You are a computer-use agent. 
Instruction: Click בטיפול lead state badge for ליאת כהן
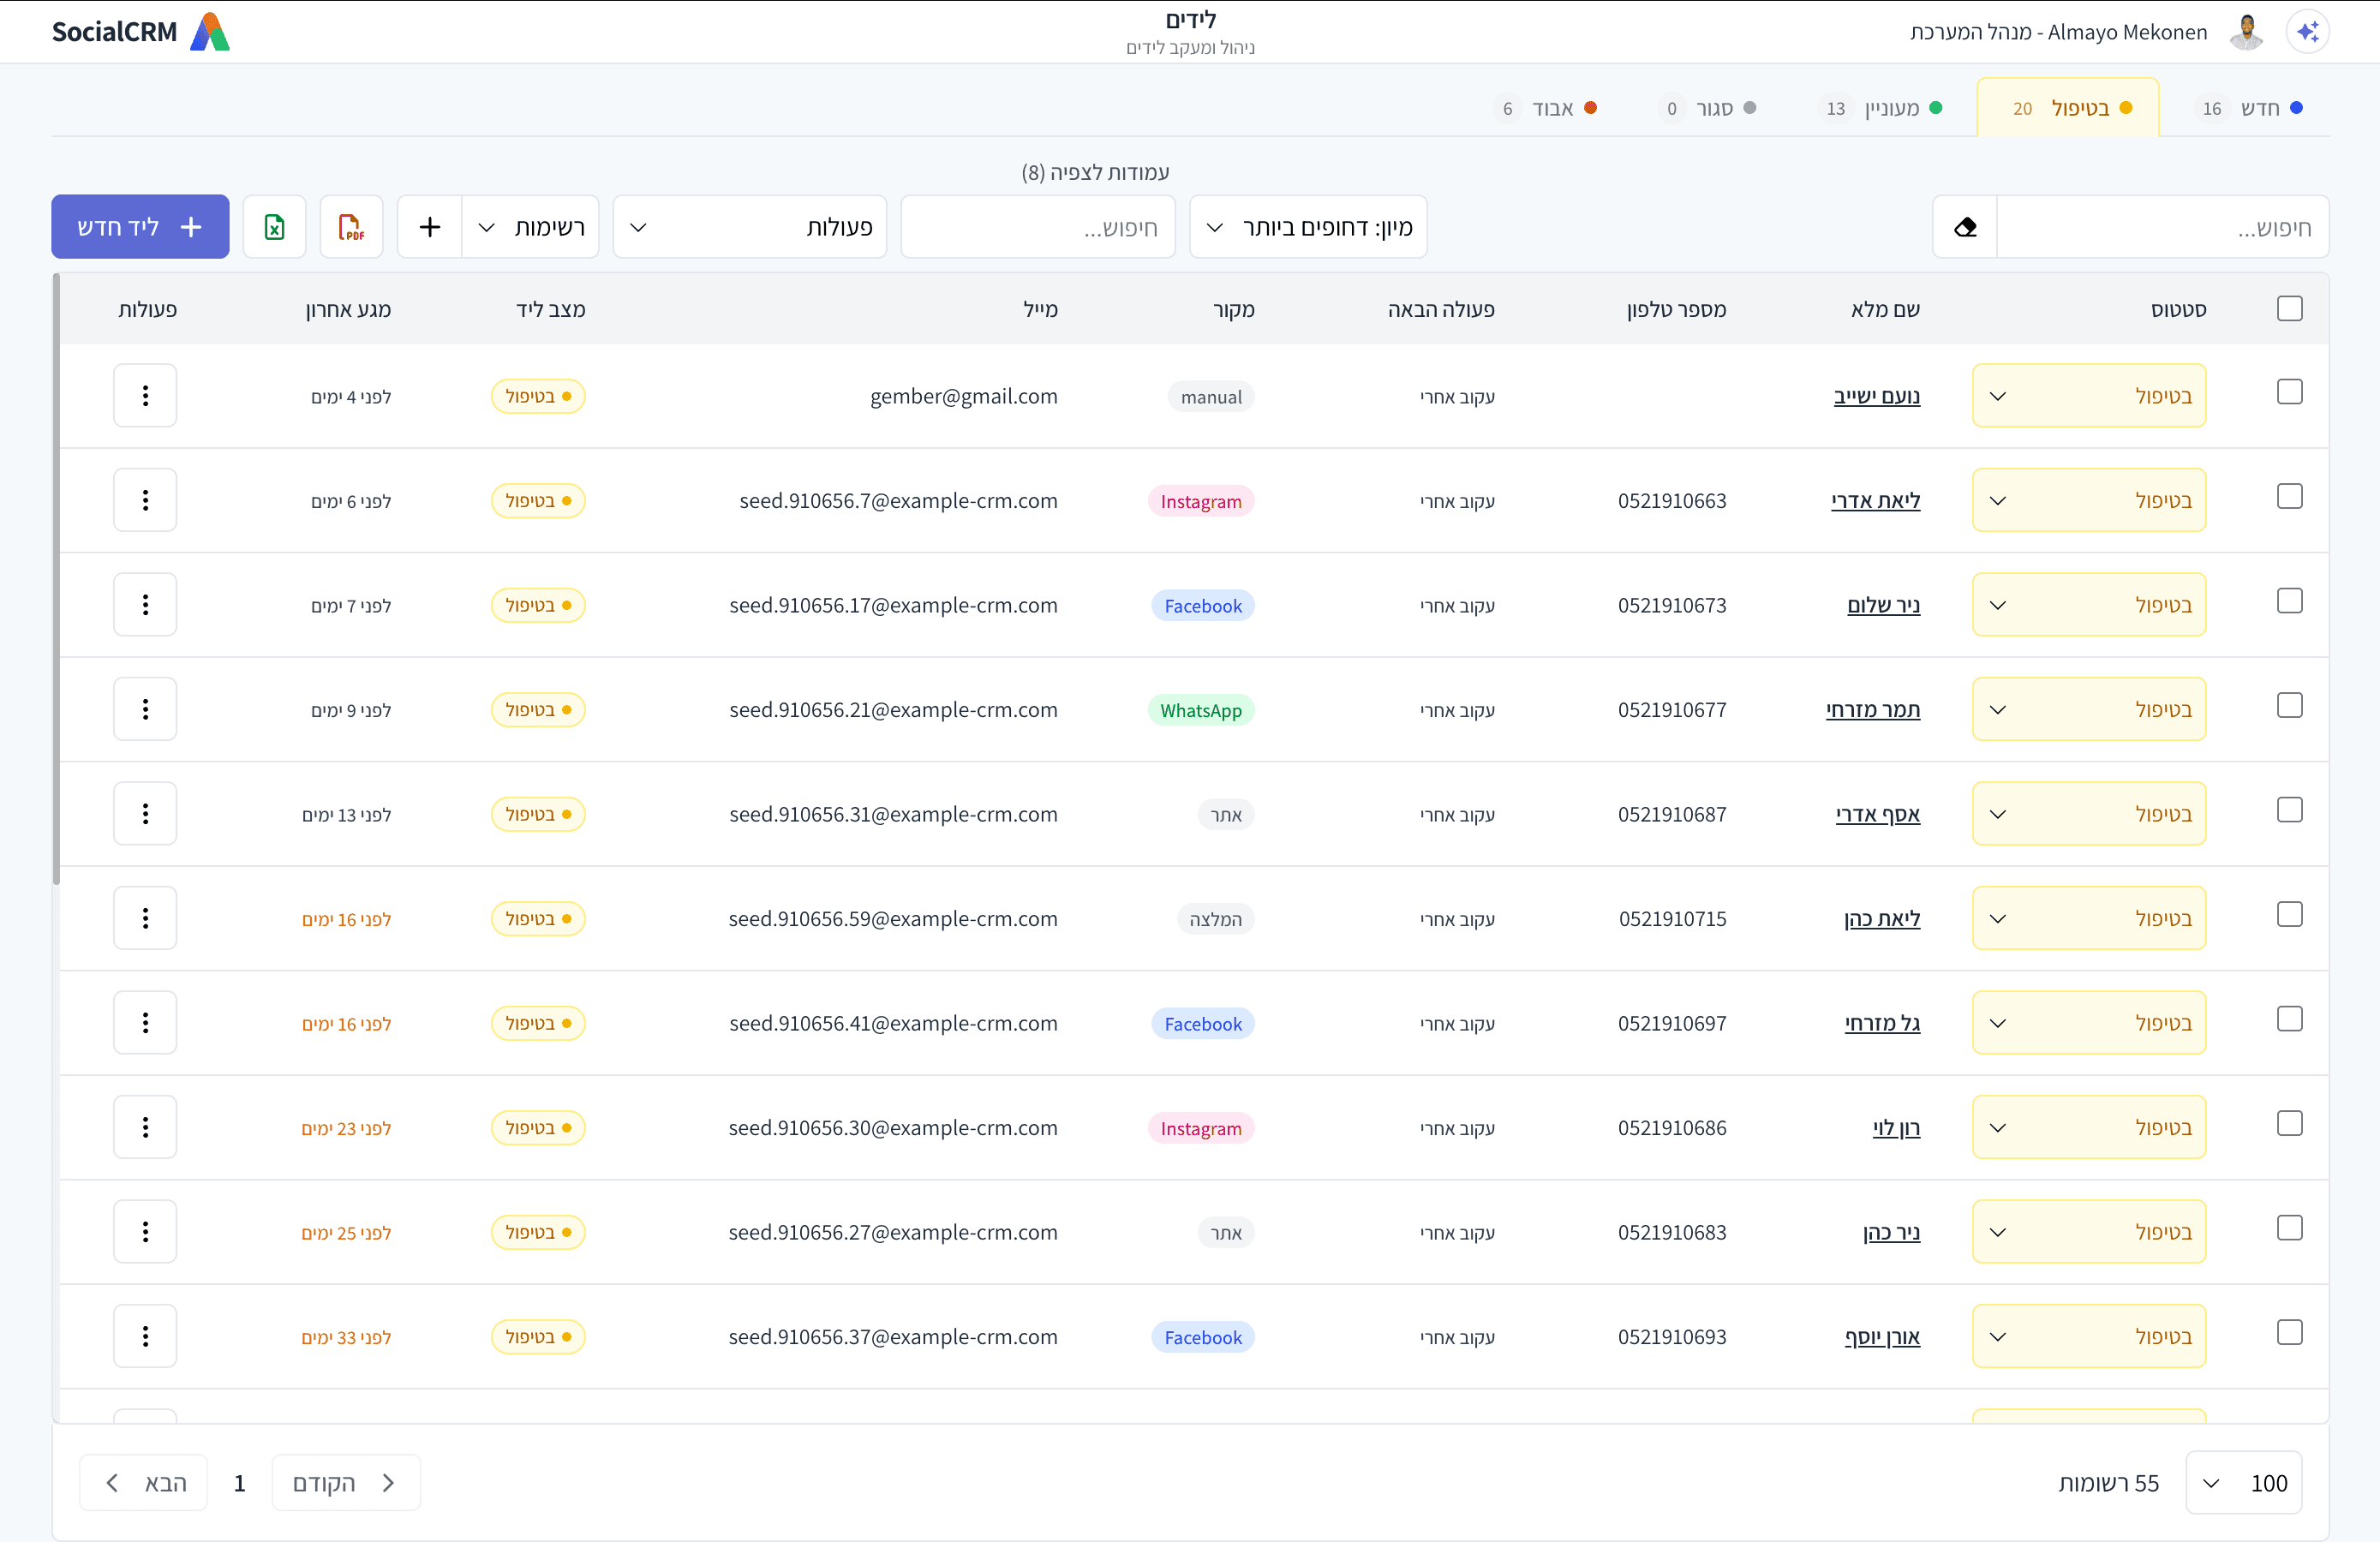tap(538, 918)
